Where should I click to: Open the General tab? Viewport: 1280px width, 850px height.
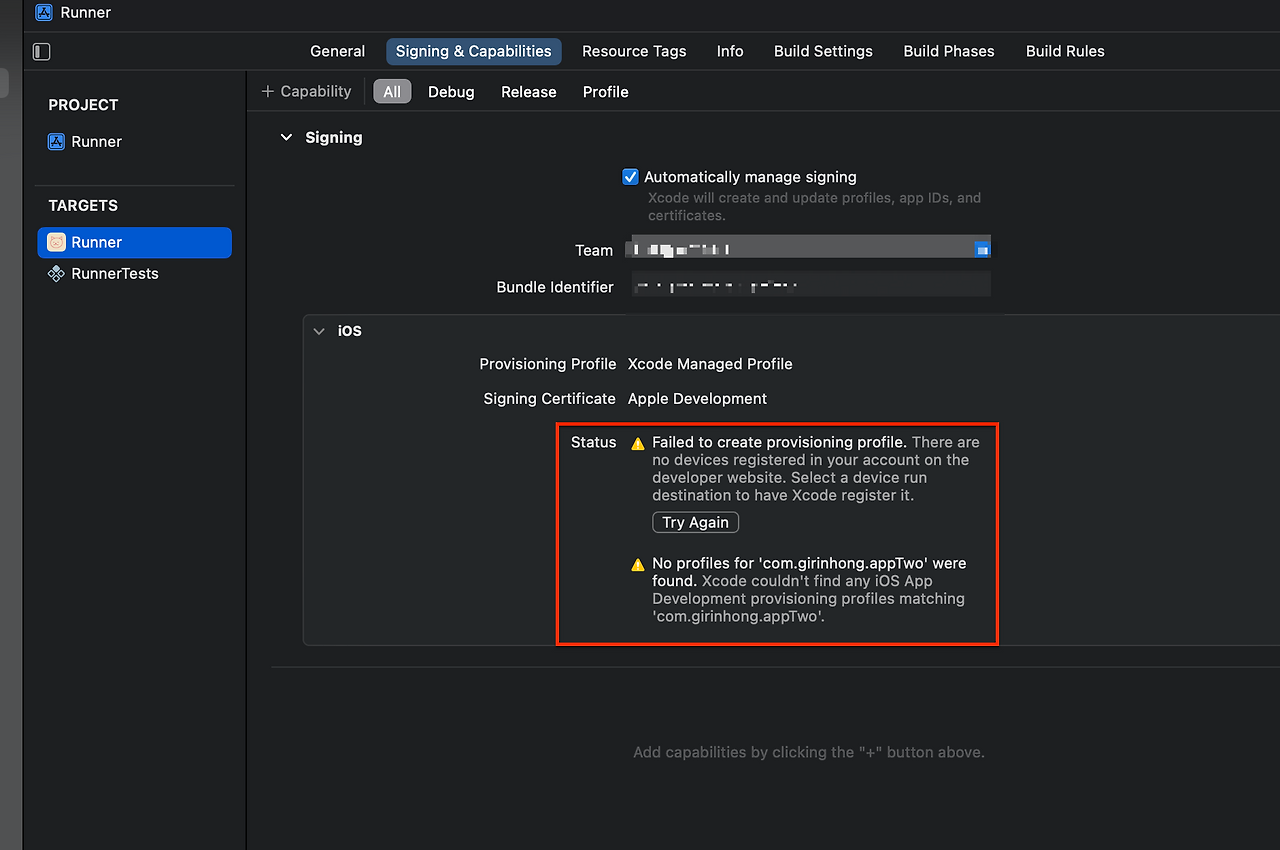pos(337,51)
